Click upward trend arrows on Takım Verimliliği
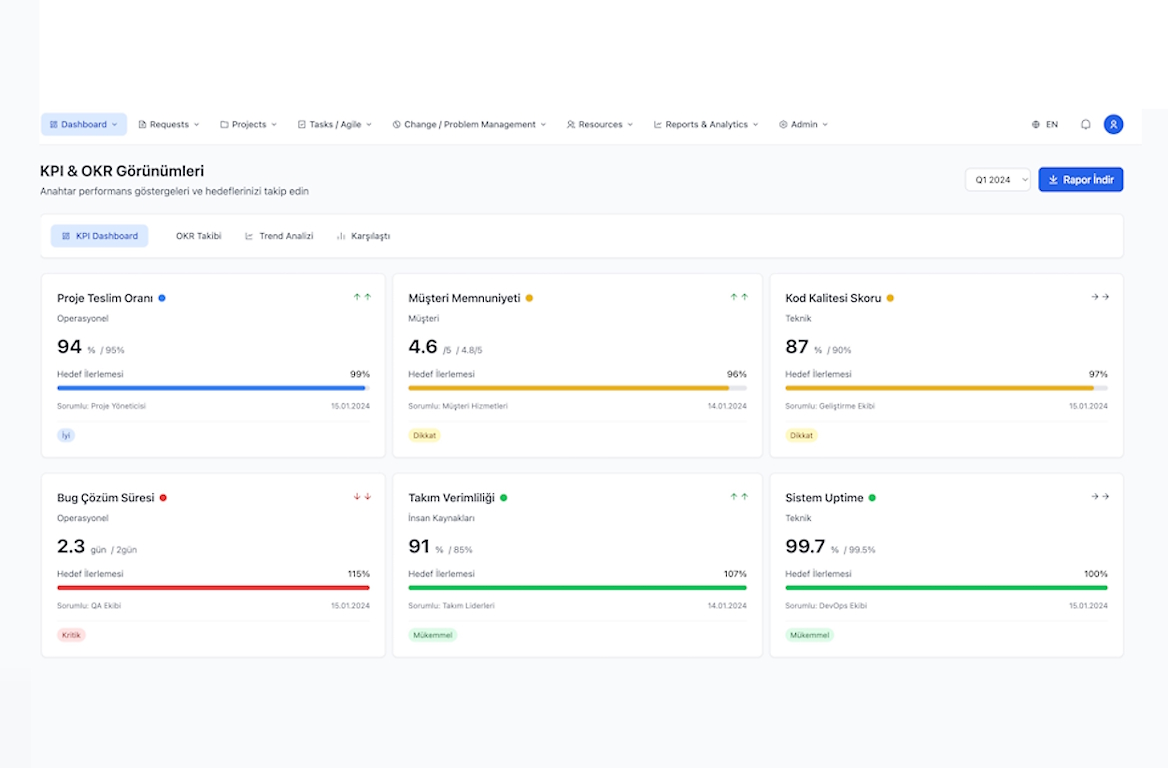This screenshot has height=768, width=1168. [739, 497]
